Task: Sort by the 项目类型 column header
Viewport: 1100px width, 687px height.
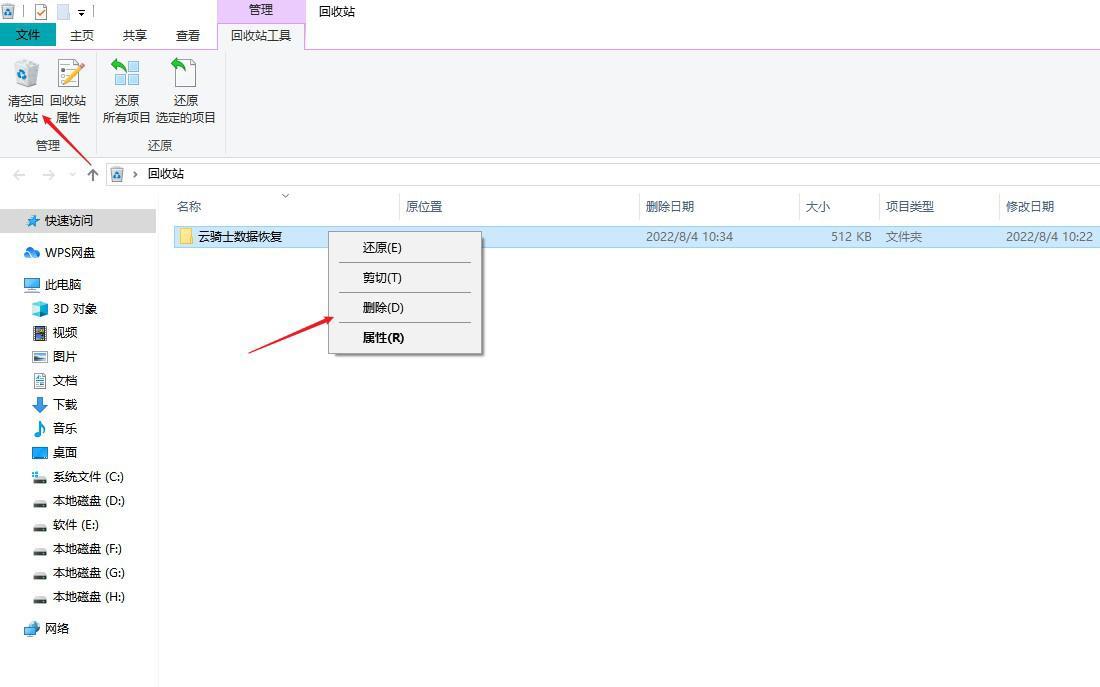Action: tap(939, 206)
